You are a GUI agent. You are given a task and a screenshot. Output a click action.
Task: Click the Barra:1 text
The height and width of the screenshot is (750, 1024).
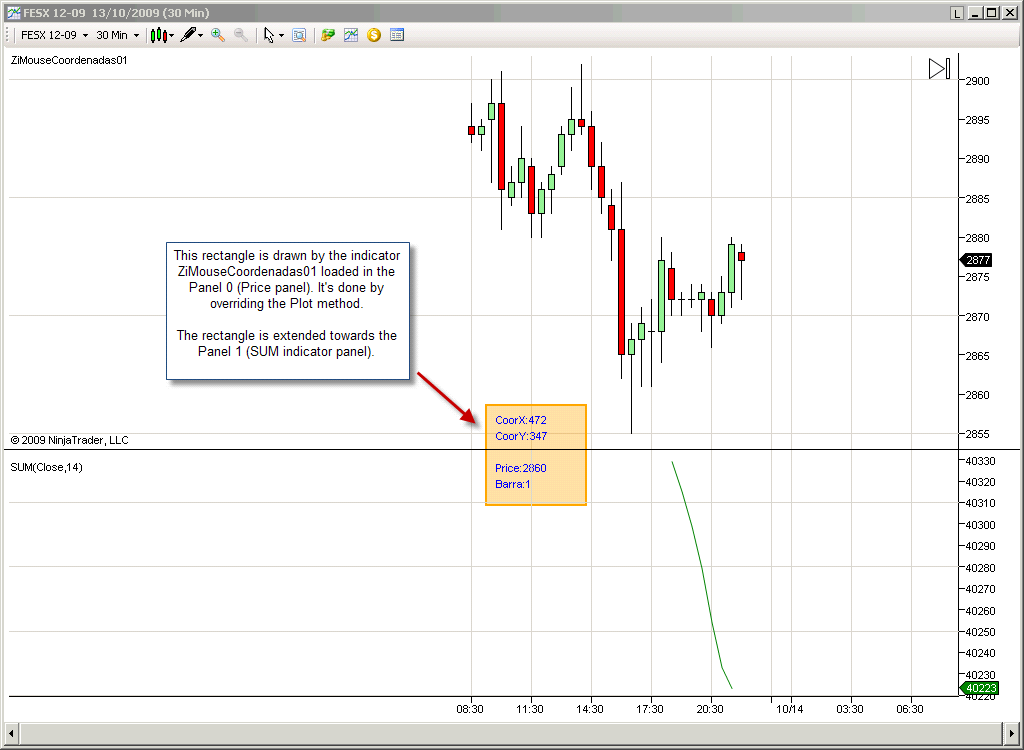point(513,484)
